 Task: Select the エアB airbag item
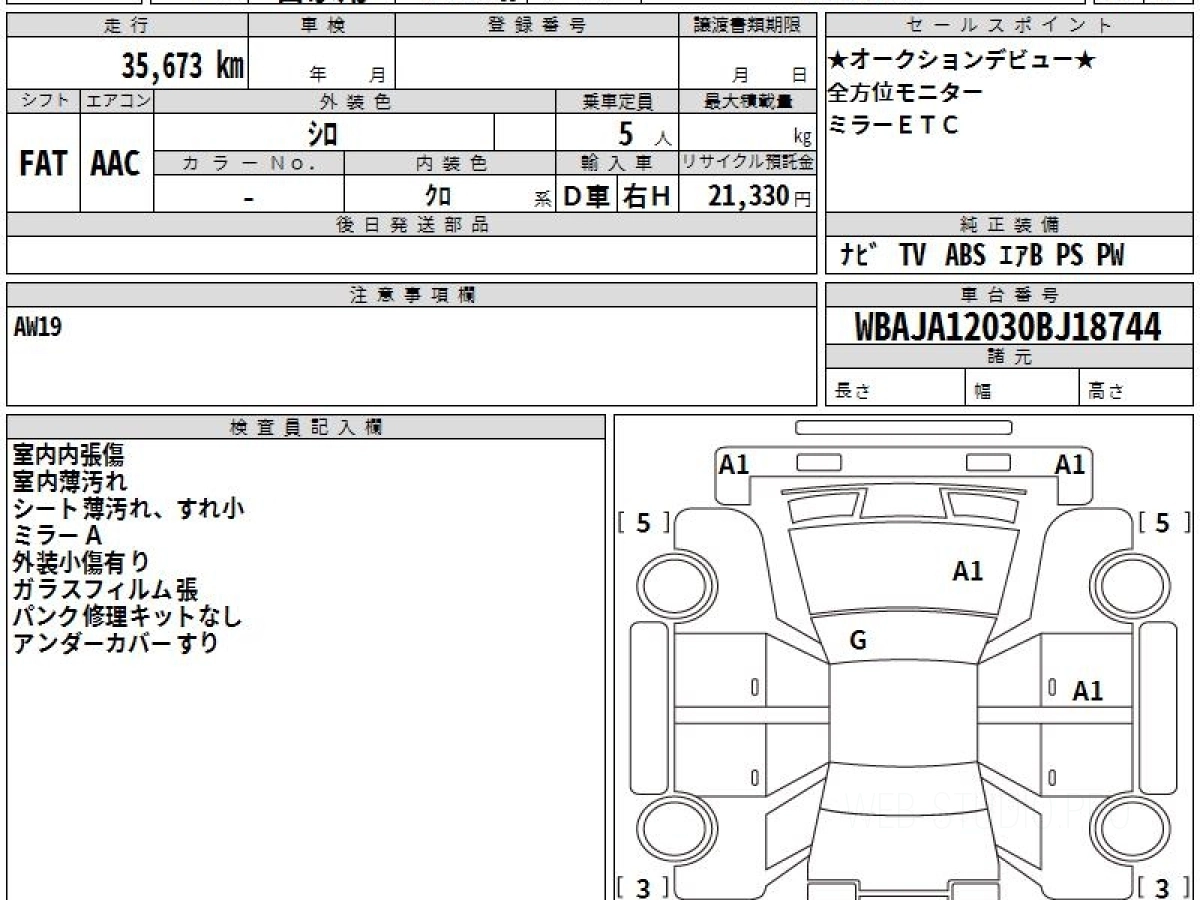(1021, 255)
